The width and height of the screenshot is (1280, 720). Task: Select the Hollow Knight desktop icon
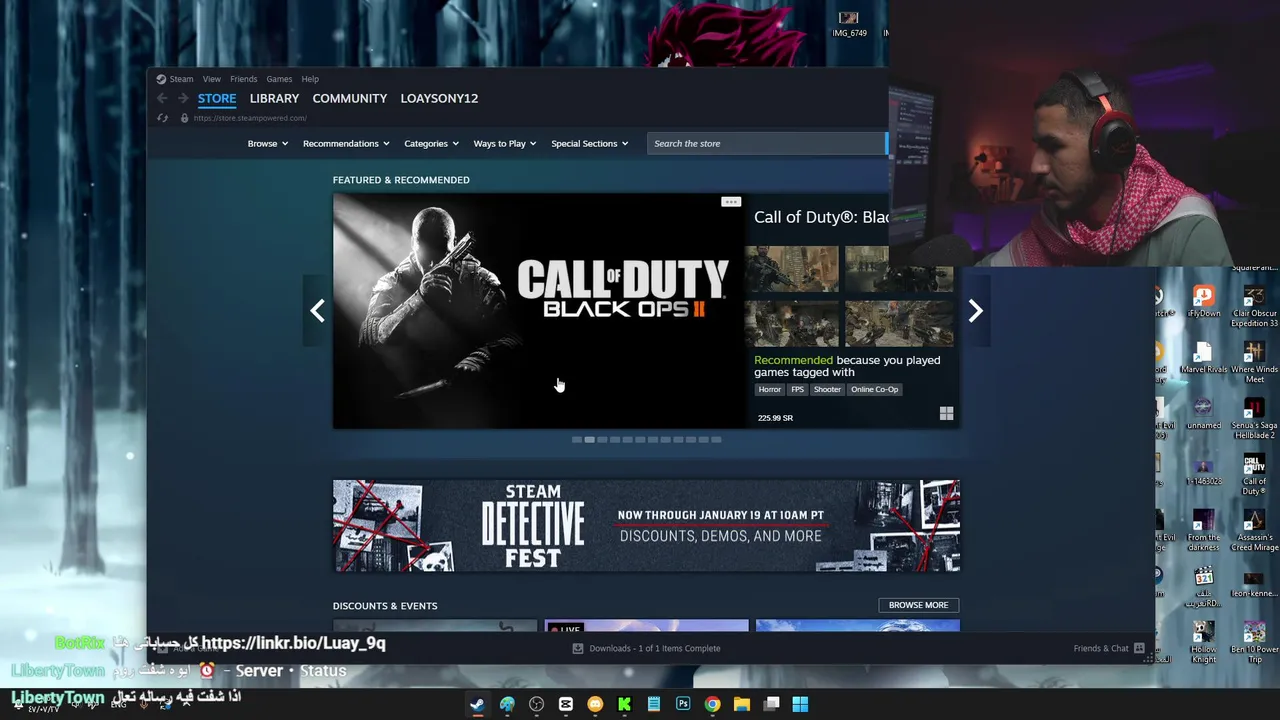(1203, 643)
